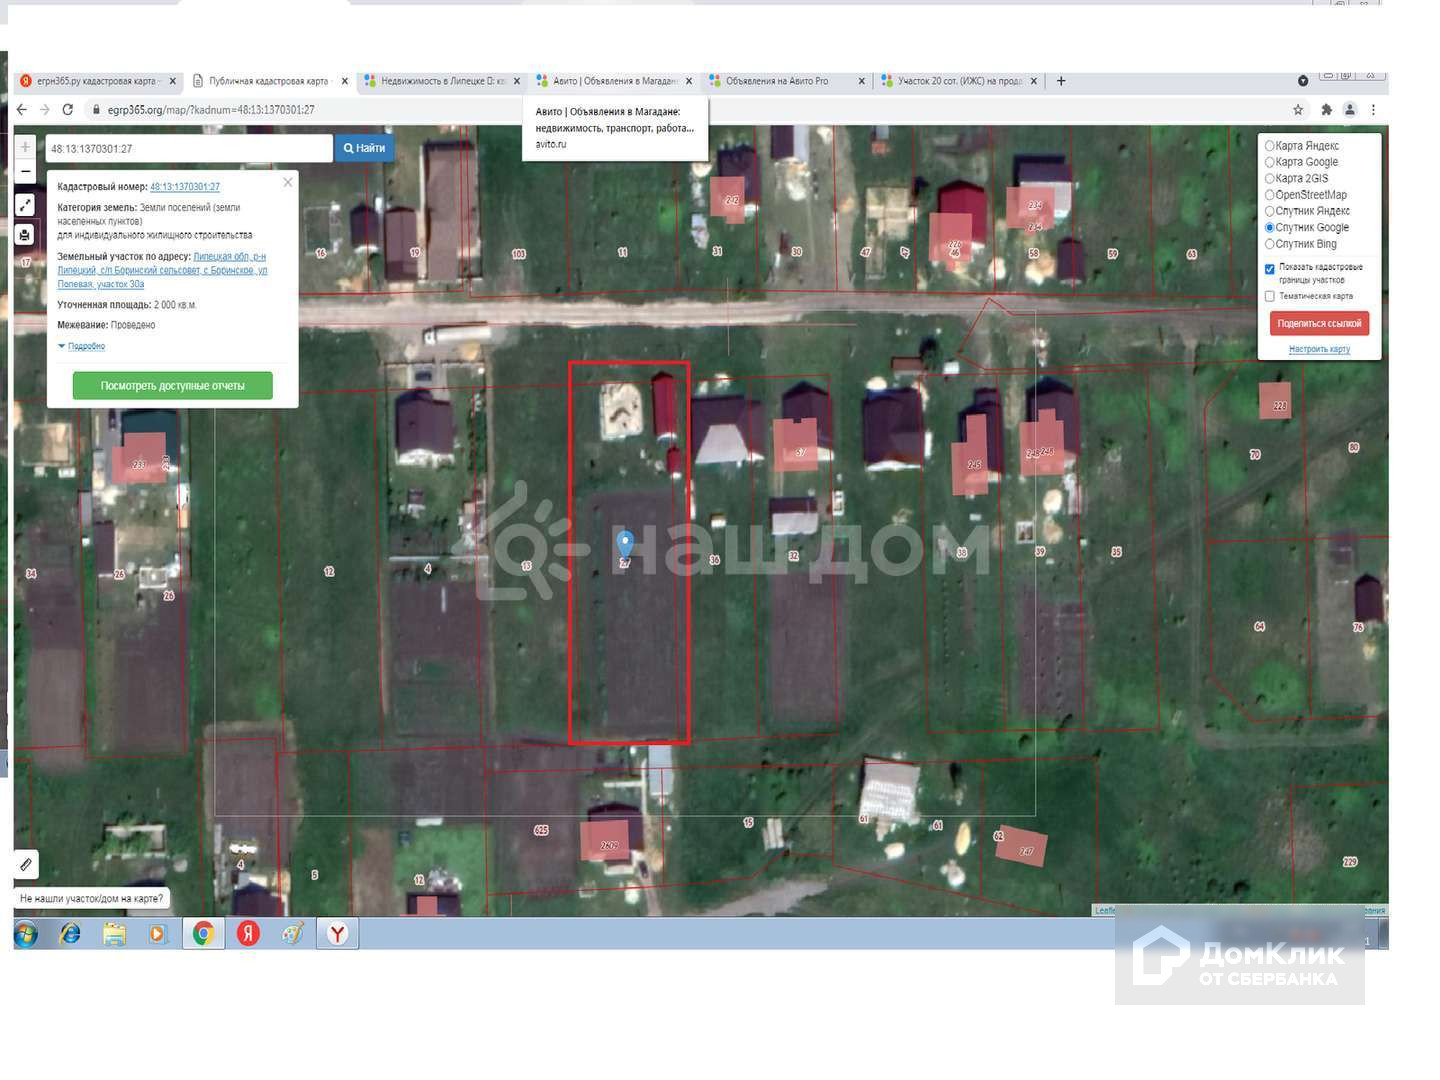Click the Leaflet attribution link
Screen dimensions: 1440x1080
(1106, 910)
